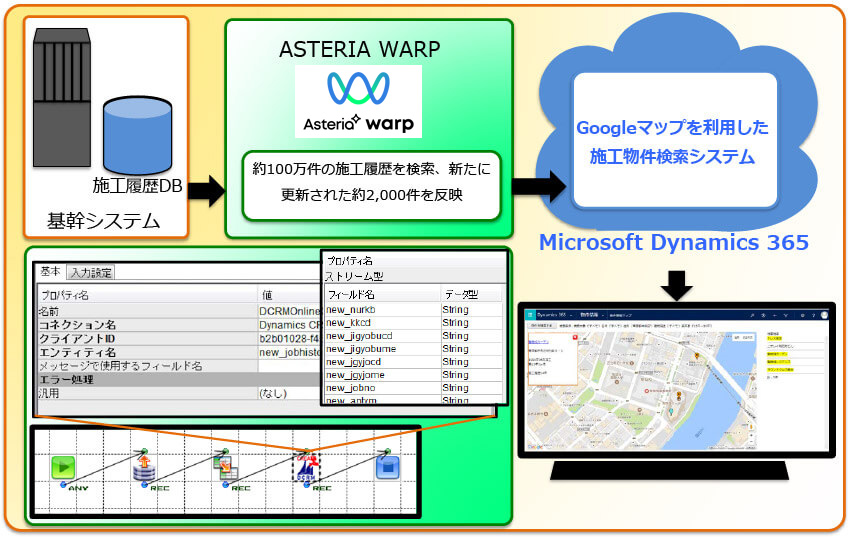Click the ANY stream label under Start
Viewport: 850px width, 537px height.
click(78, 488)
